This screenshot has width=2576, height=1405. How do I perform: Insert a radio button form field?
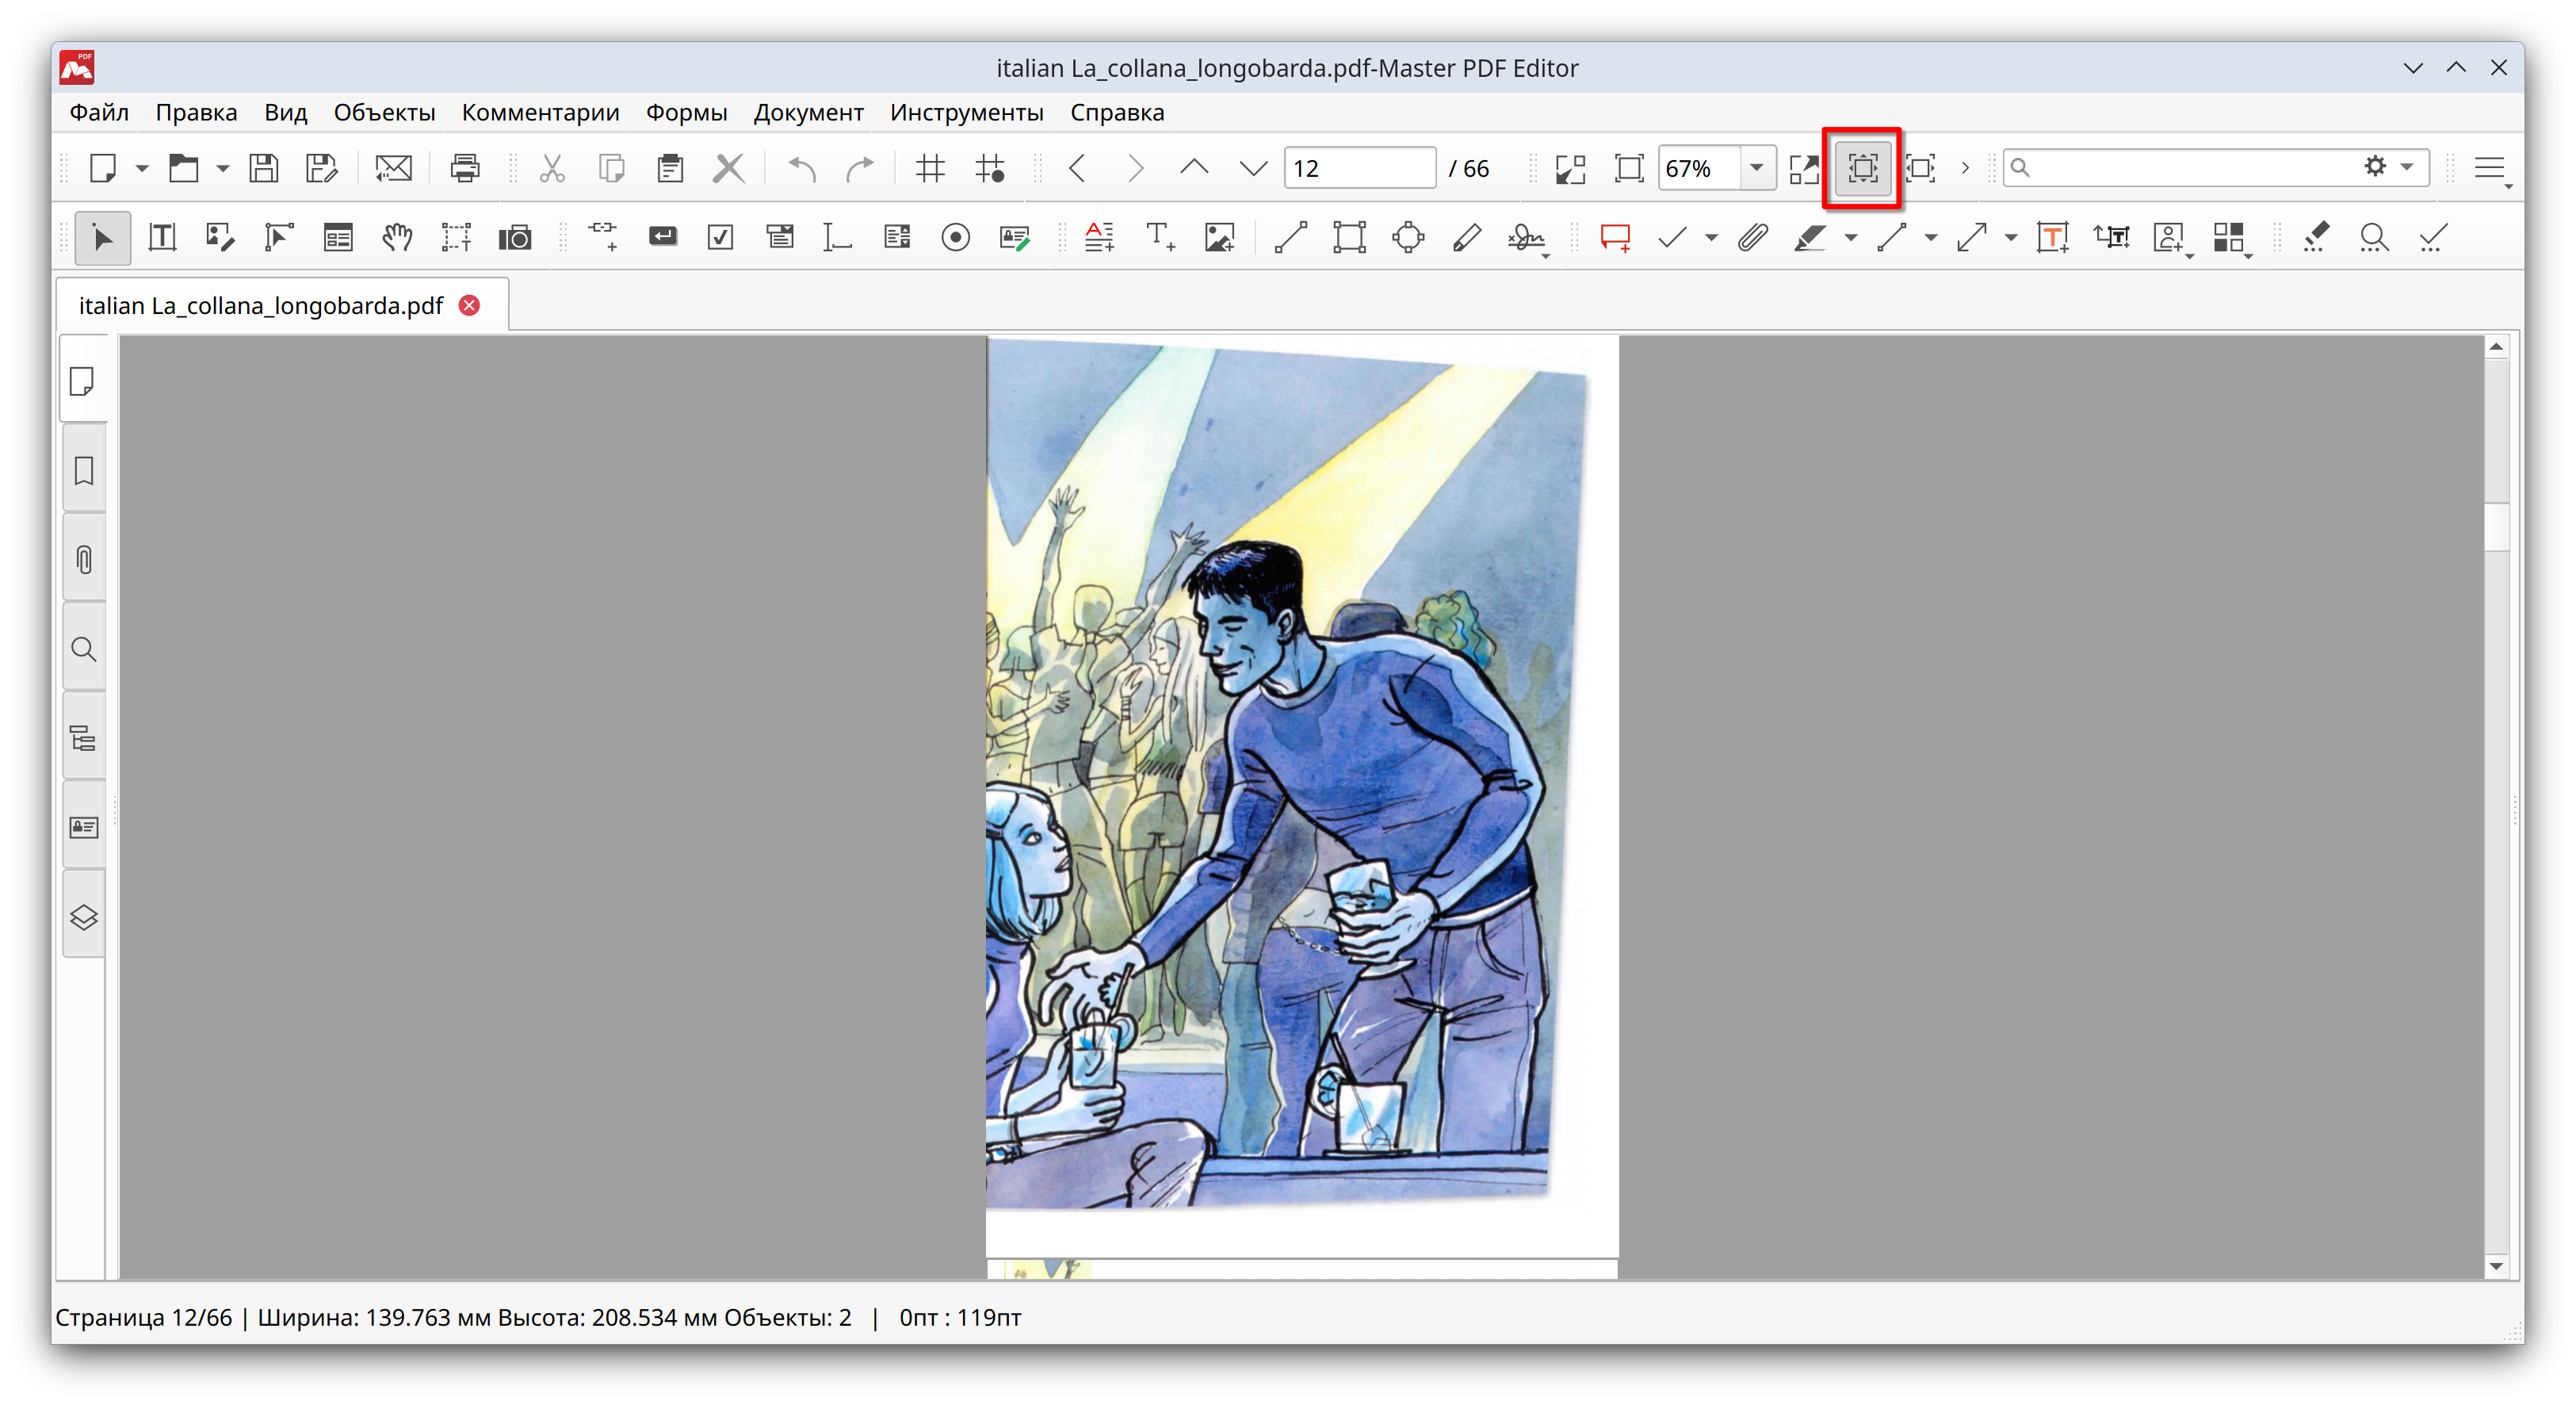tap(956, 238)
